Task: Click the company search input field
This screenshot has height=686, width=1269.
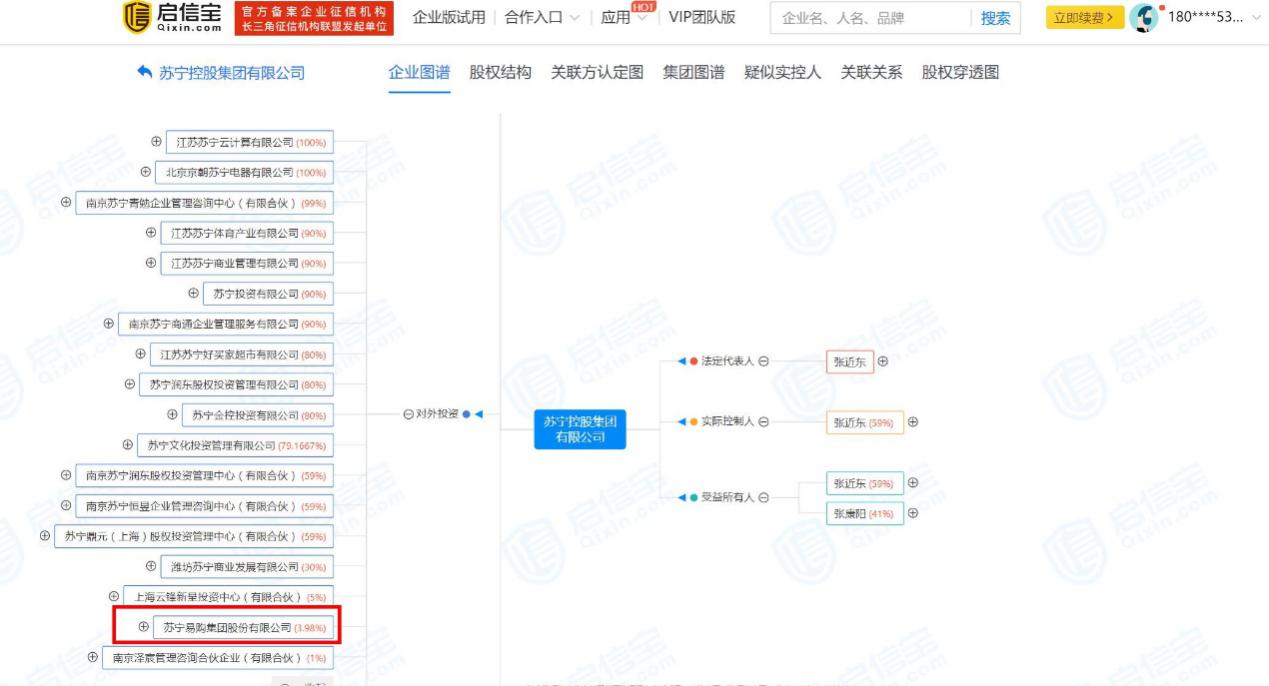Action: coord(868,18)
